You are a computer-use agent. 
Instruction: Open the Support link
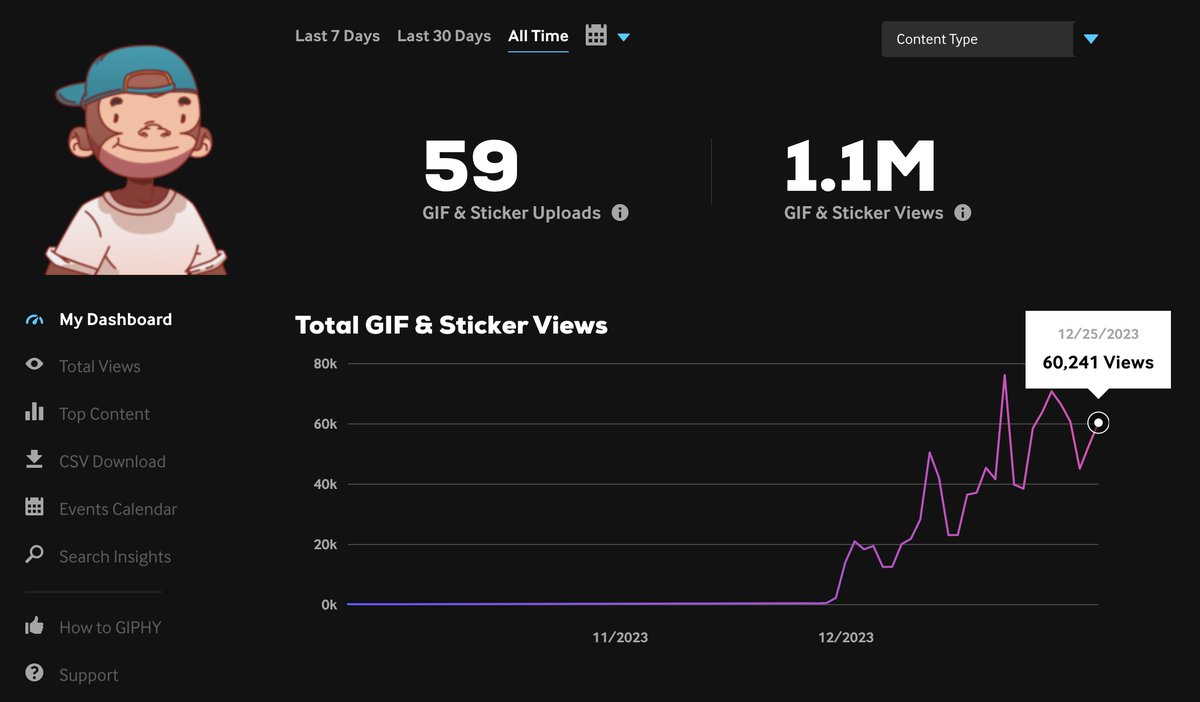coord(88,676)
